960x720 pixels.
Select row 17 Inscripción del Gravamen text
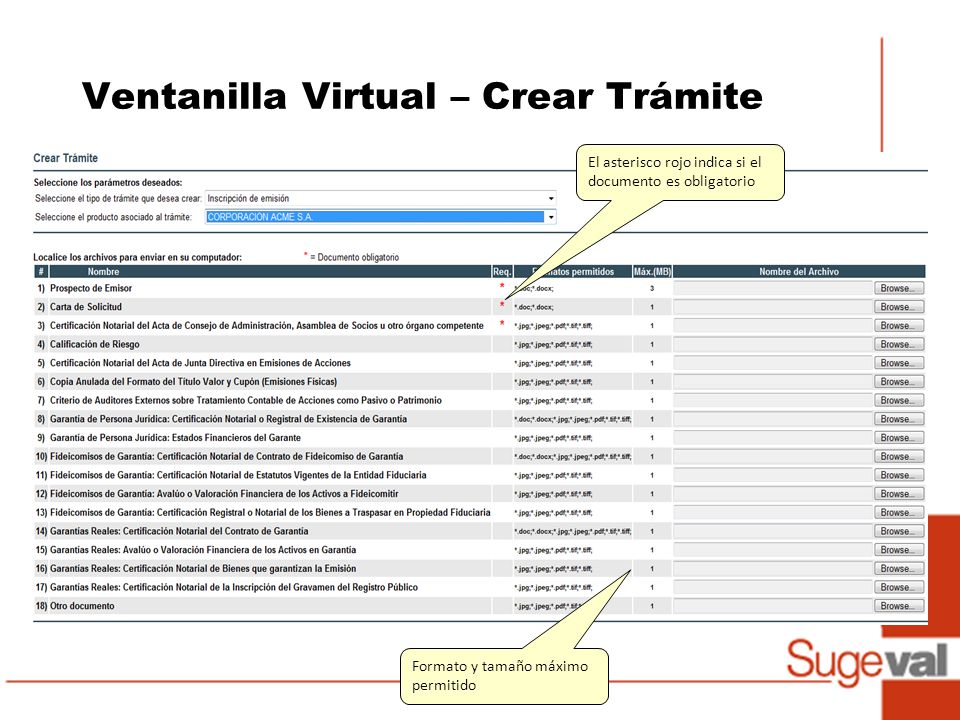click(x=234, y=587)
